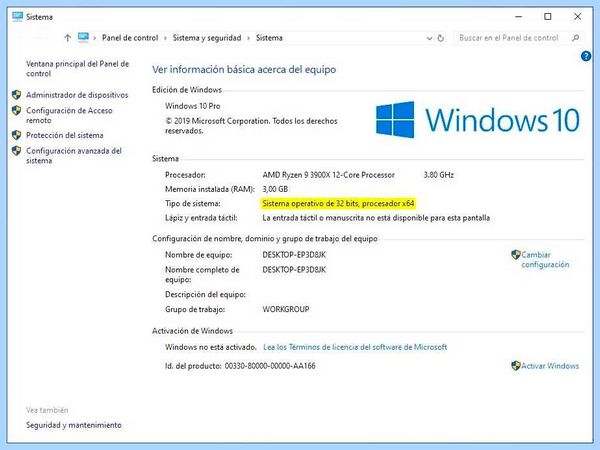Open Lea los Términos de licencia link
Viewport: 600px width, 450px height.
(x=355, y=347)
